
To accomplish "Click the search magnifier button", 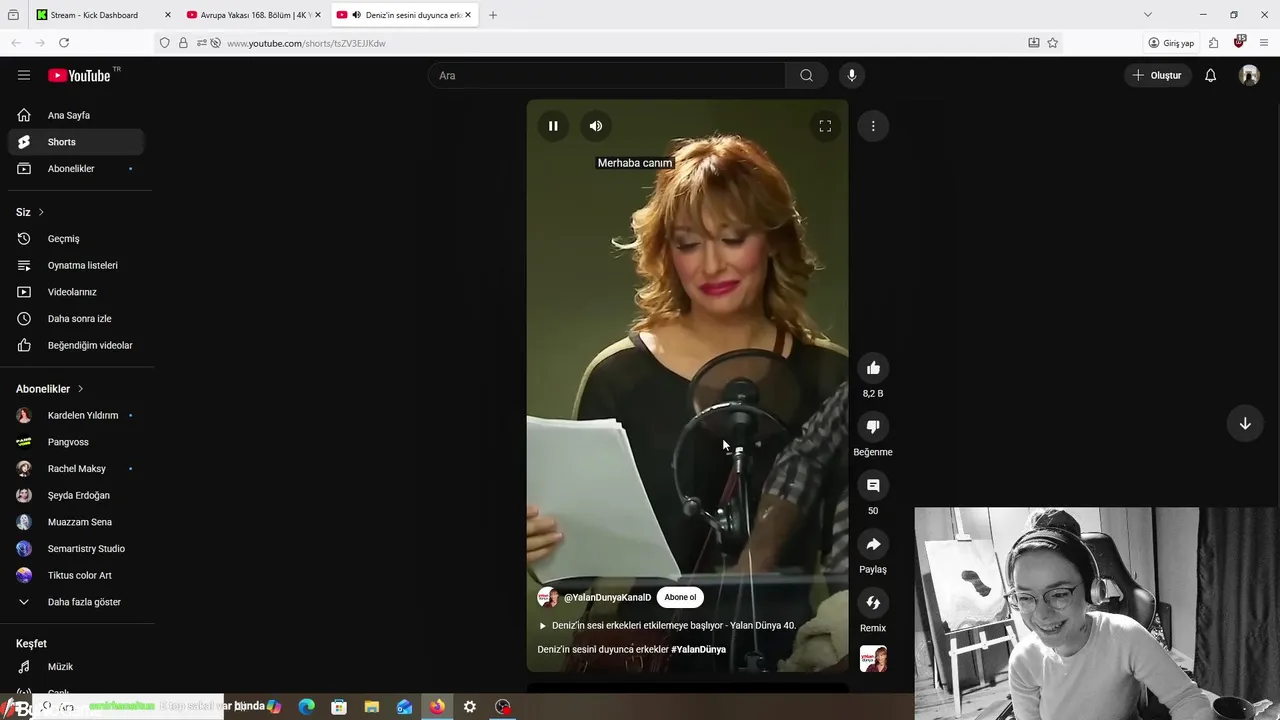I will [806, 75].
